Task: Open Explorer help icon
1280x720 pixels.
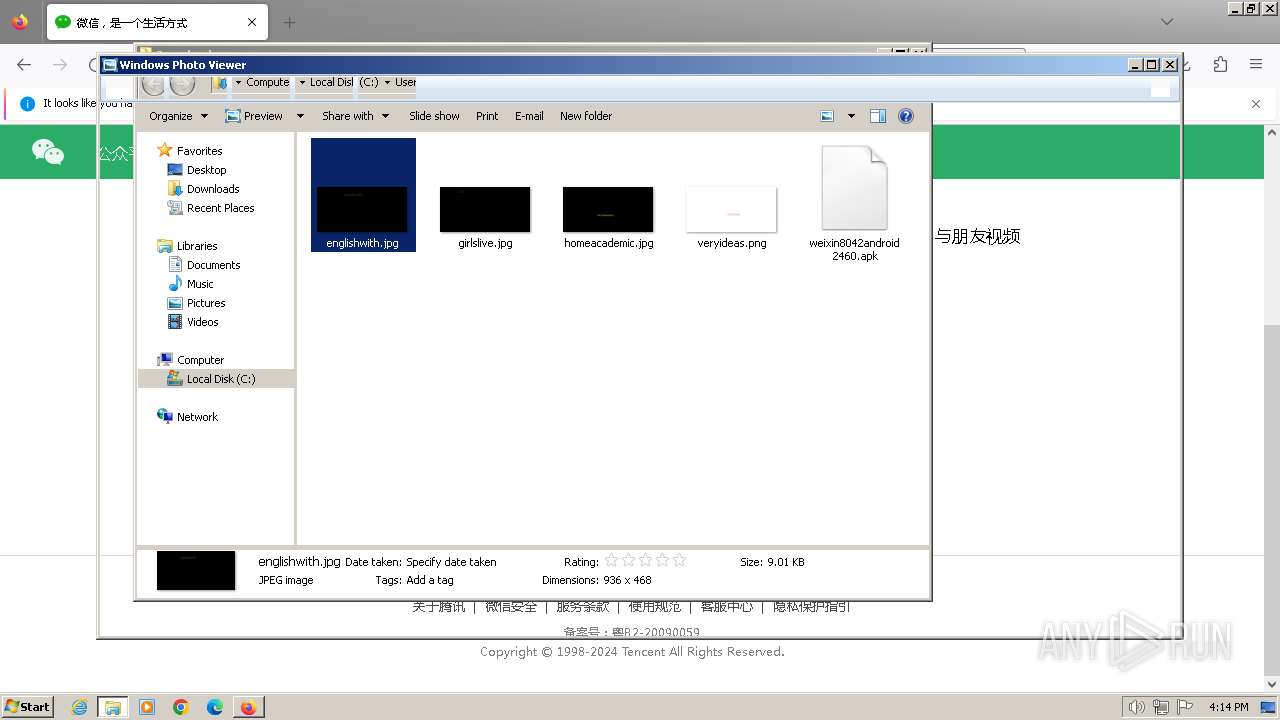Action: 906,116
